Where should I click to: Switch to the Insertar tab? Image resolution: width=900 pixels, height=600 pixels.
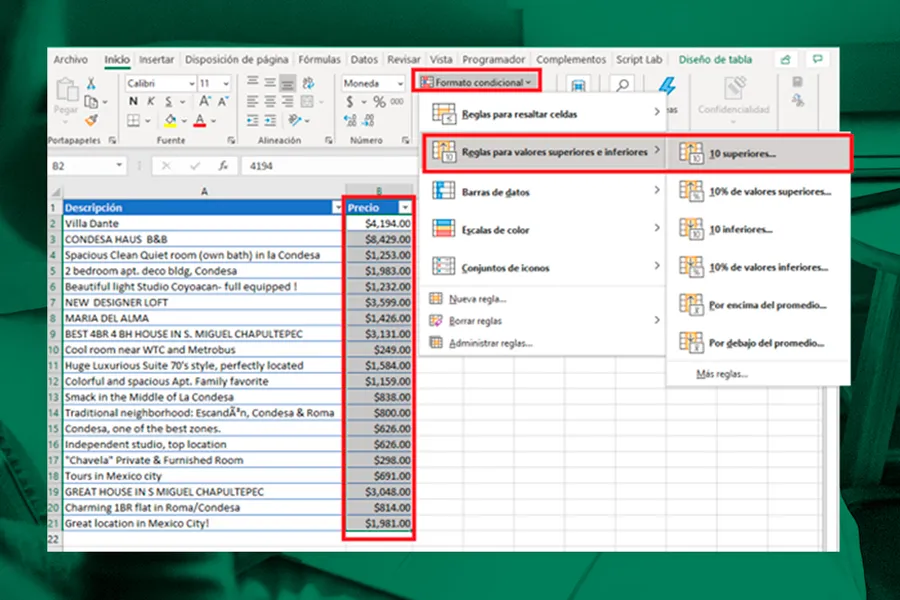(x=156, y=60)
